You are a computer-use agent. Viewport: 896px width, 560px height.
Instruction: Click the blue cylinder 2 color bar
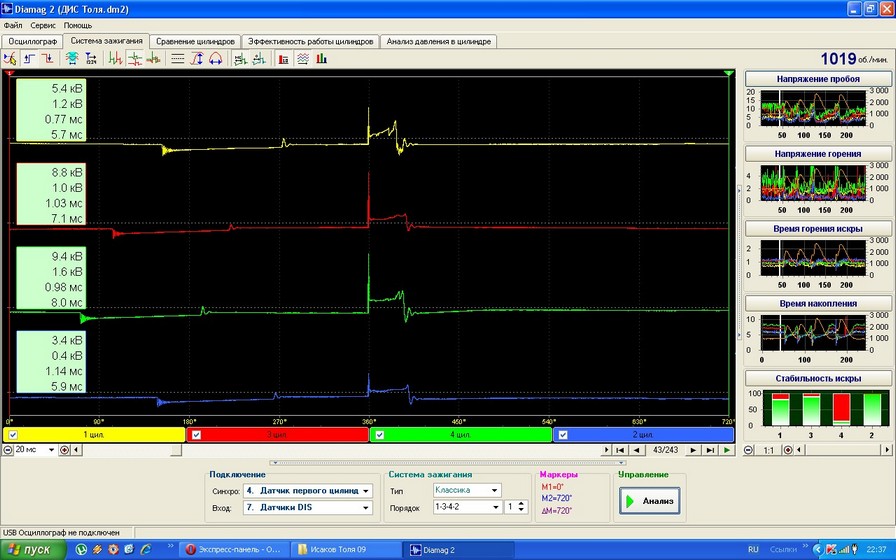click(643, 435)
